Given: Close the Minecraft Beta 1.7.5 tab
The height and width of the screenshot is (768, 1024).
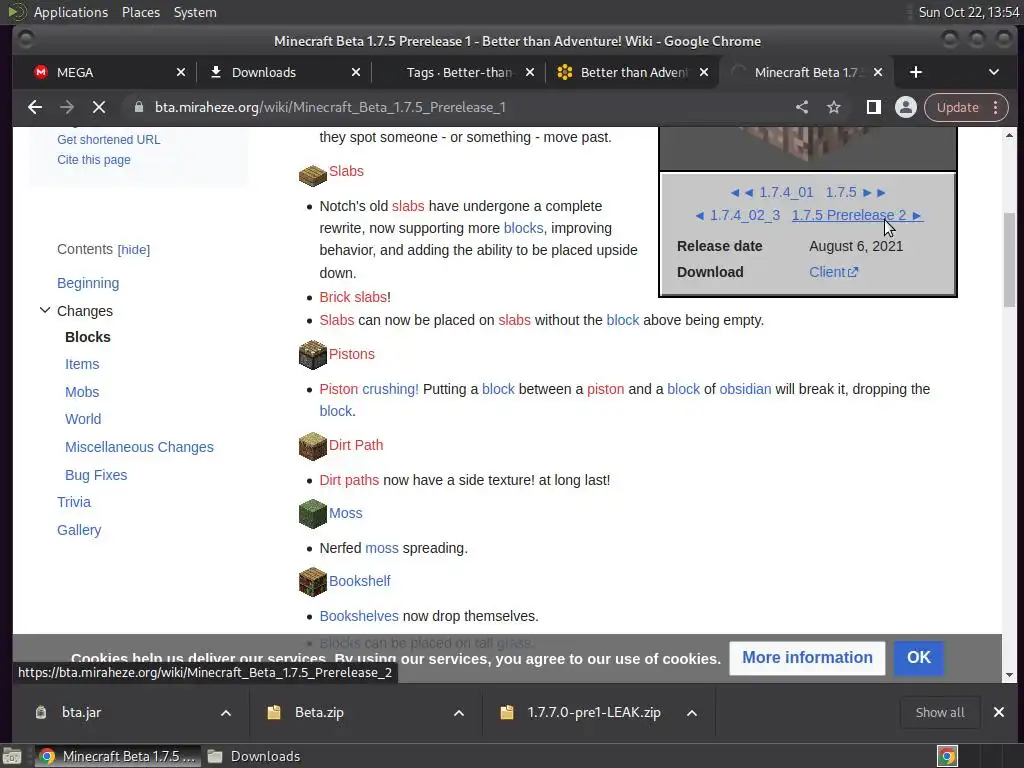Looking at the screenshot, I should pyautogui.click(x=878, y=72).
